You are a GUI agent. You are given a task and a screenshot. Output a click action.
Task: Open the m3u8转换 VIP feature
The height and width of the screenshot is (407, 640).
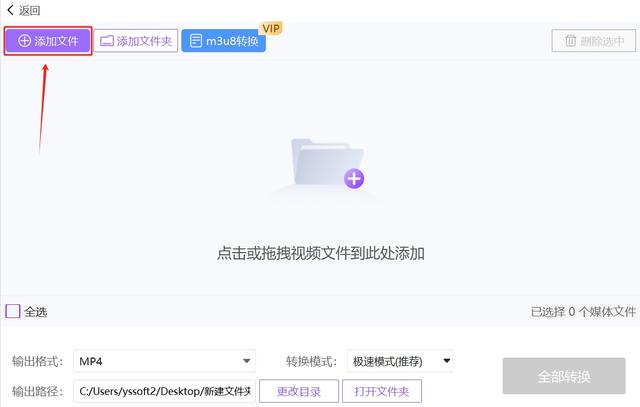223,41
